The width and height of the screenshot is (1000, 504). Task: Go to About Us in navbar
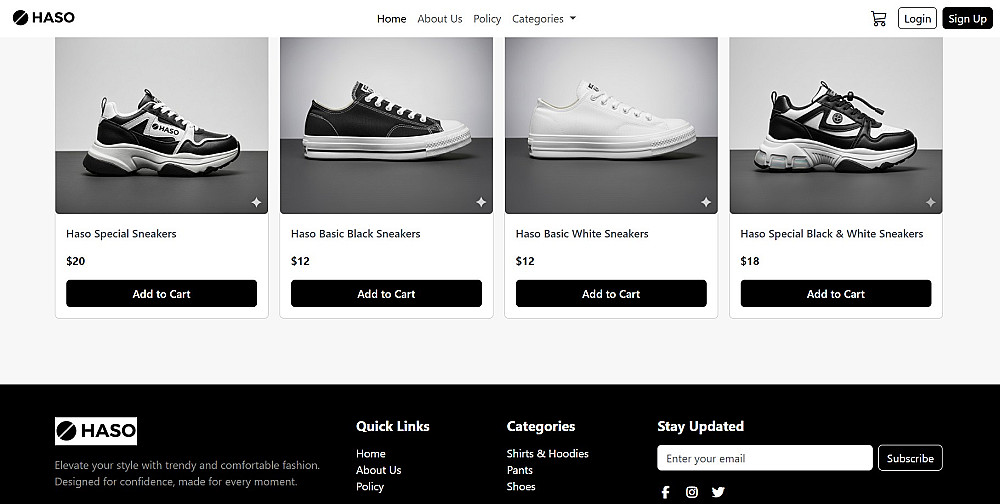pyautogui.click(x=439, y=19)
